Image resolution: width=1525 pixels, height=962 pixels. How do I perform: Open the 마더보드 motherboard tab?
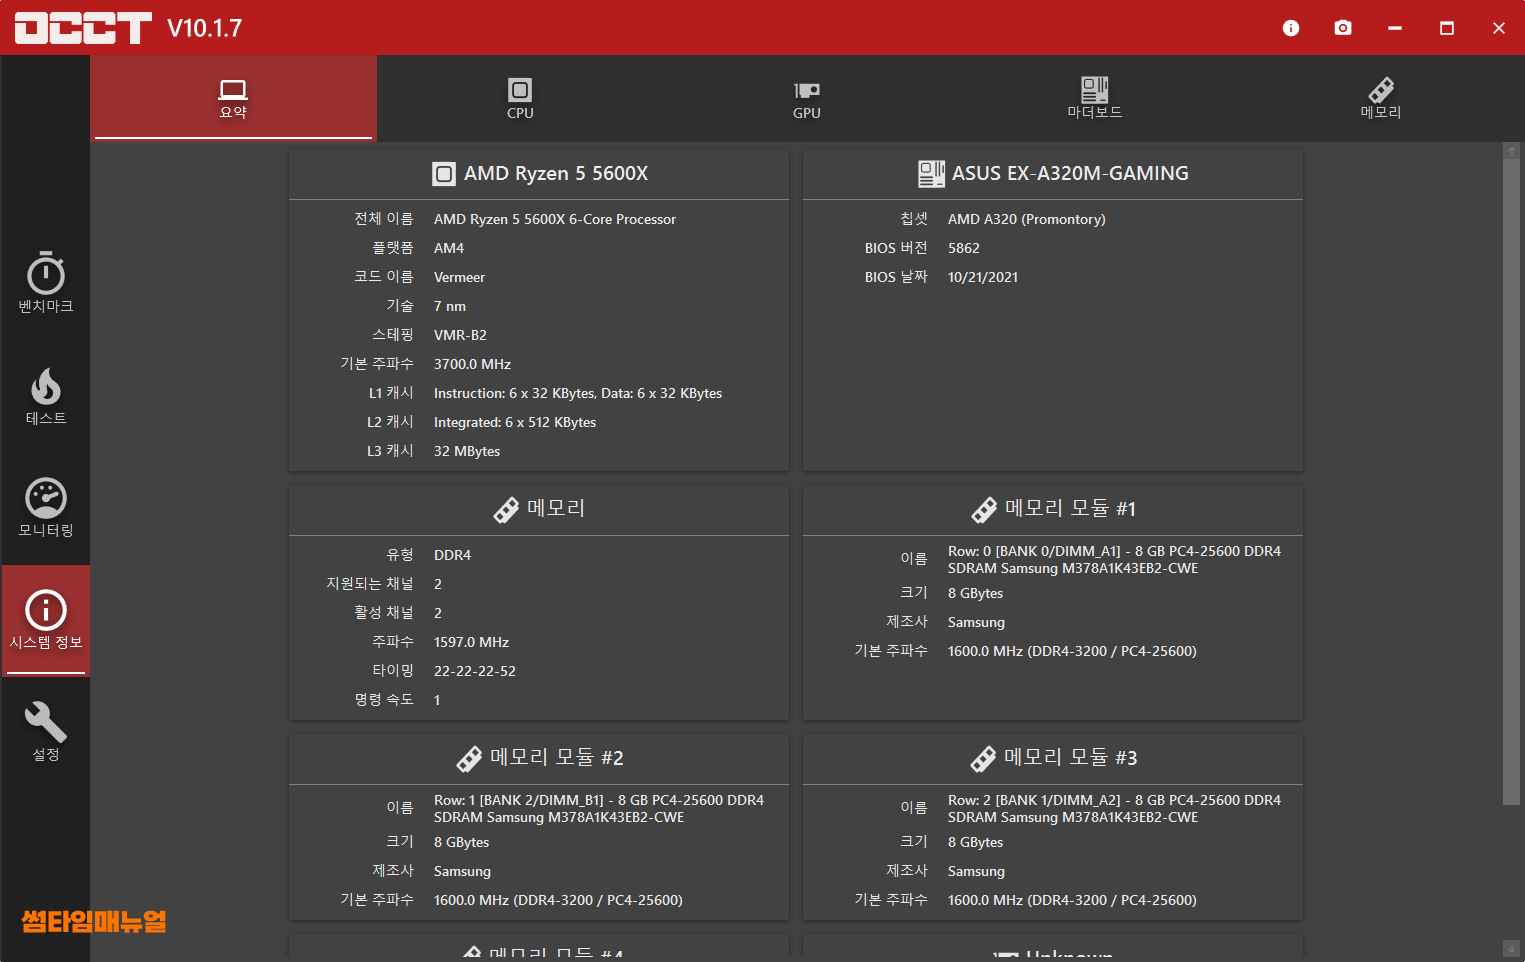pos(1094,98)
